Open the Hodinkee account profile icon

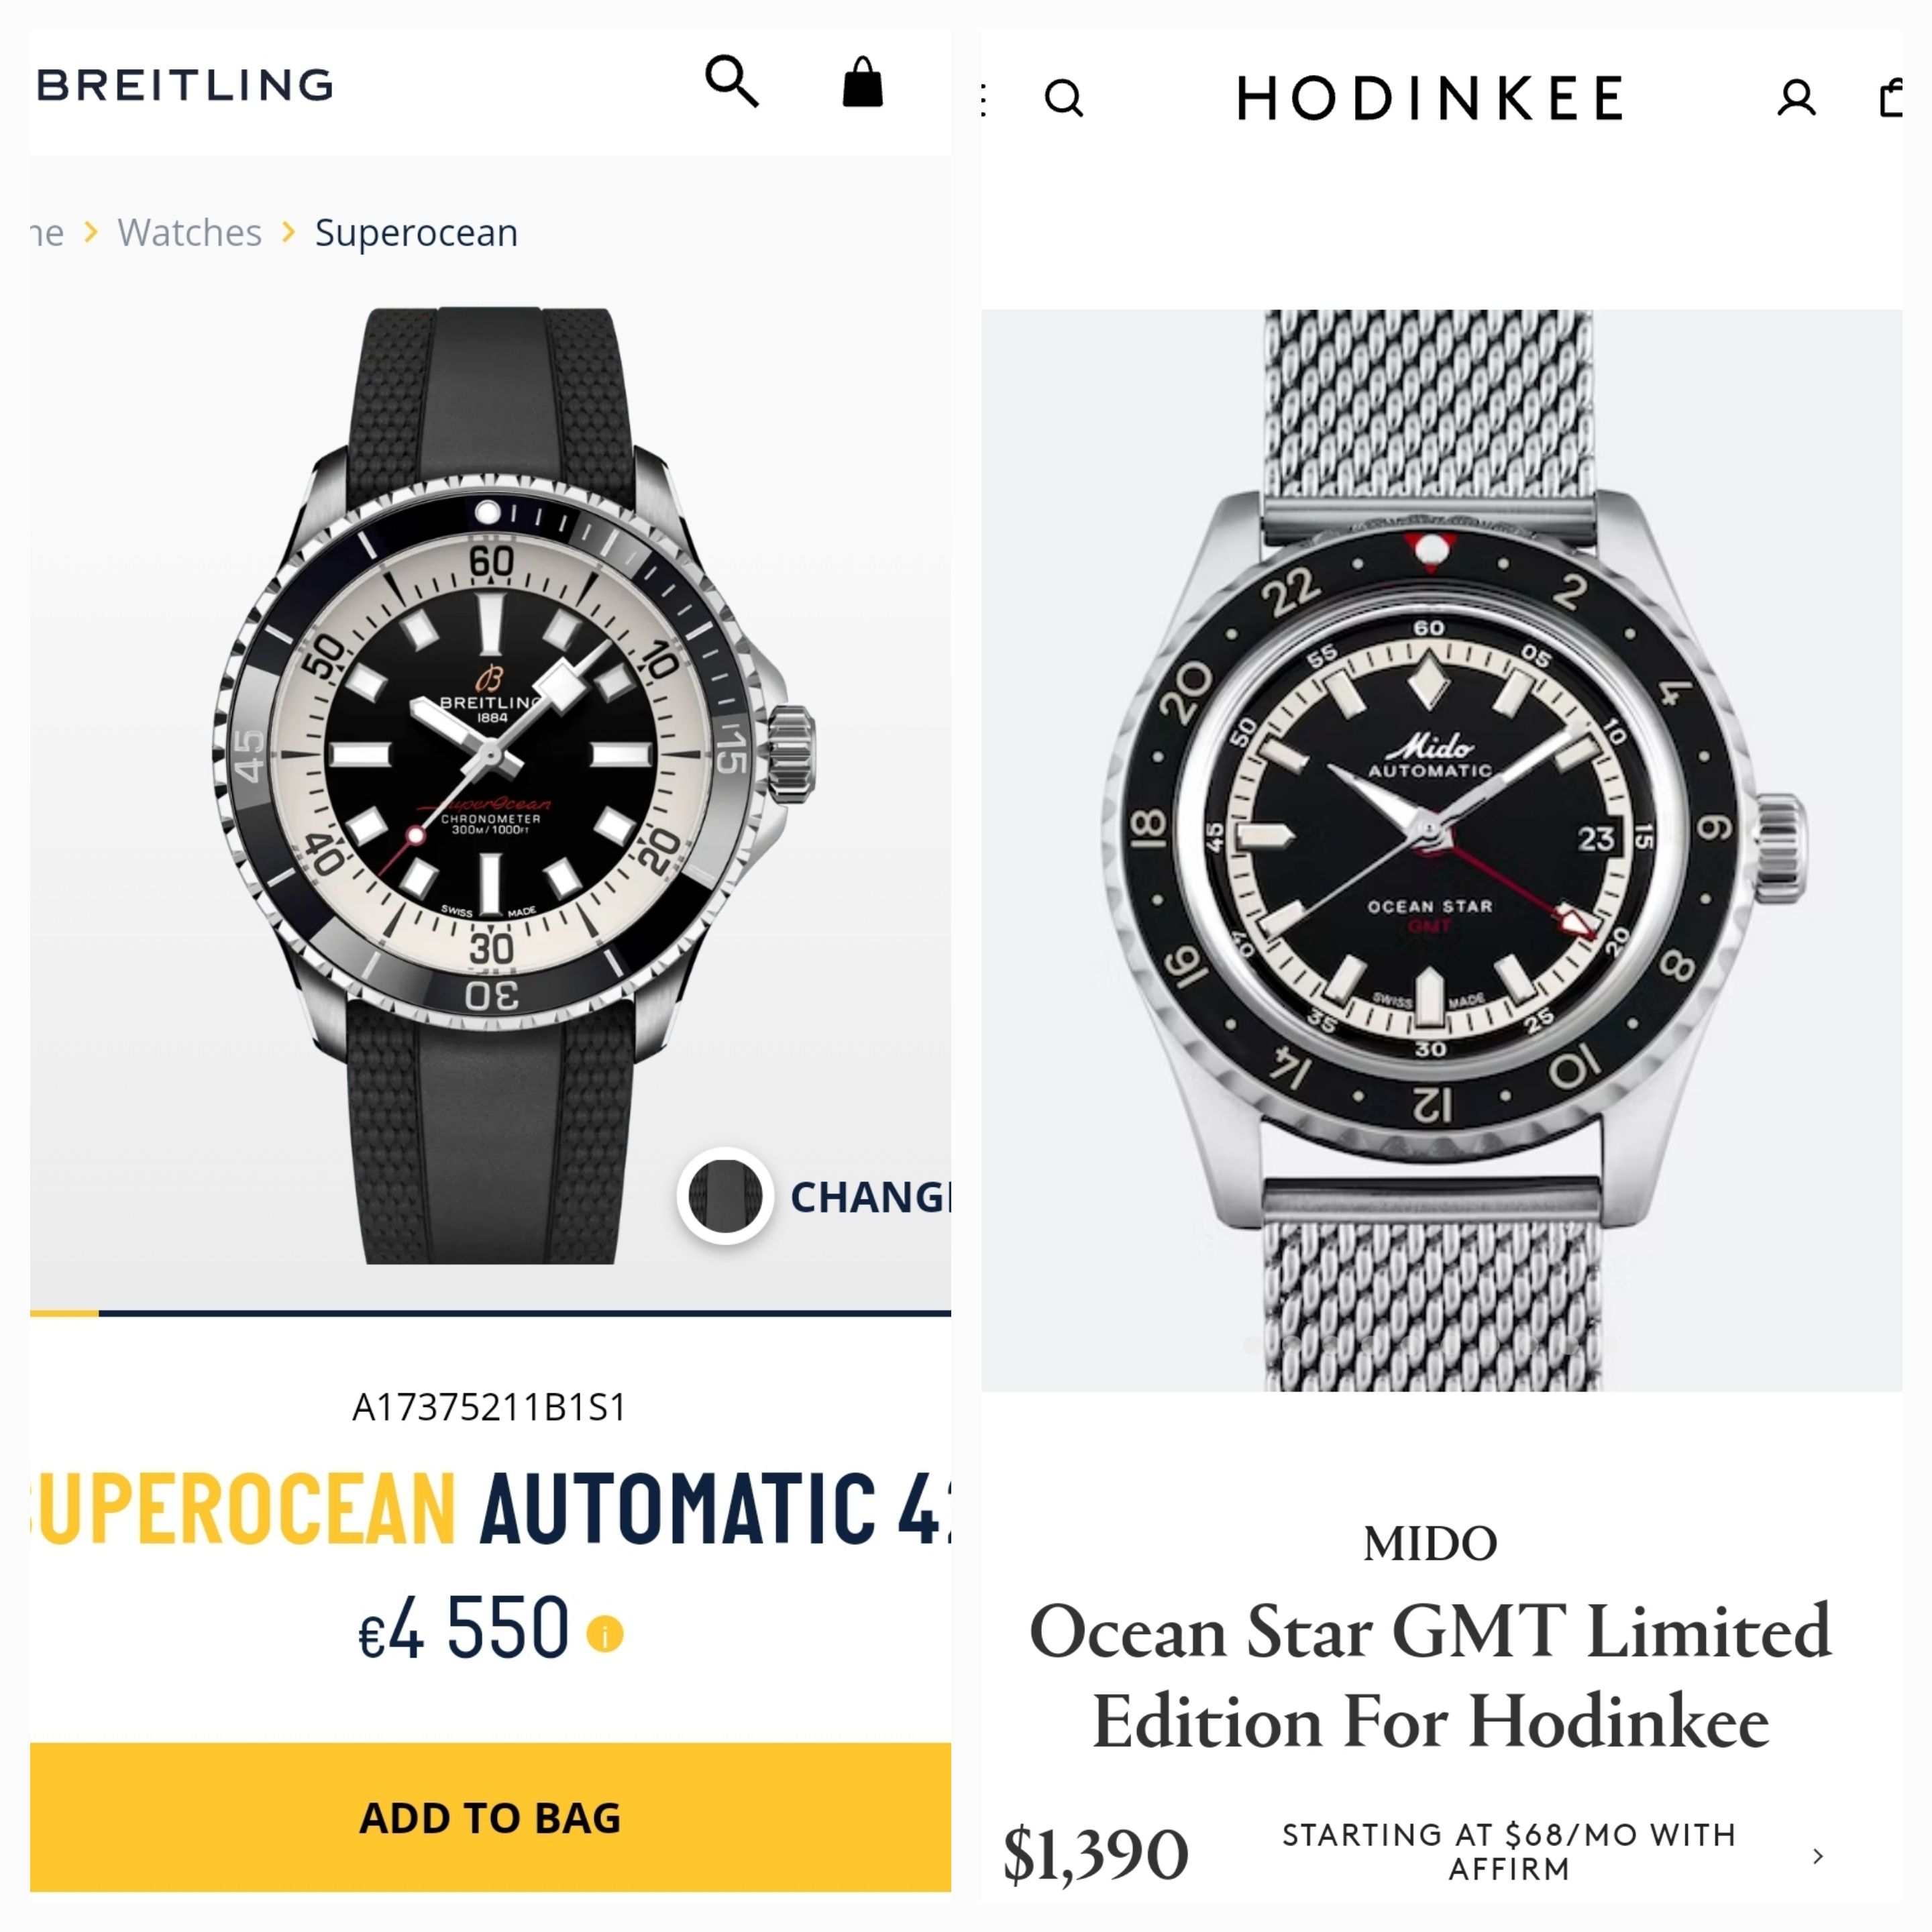[x=1796, y=98]
